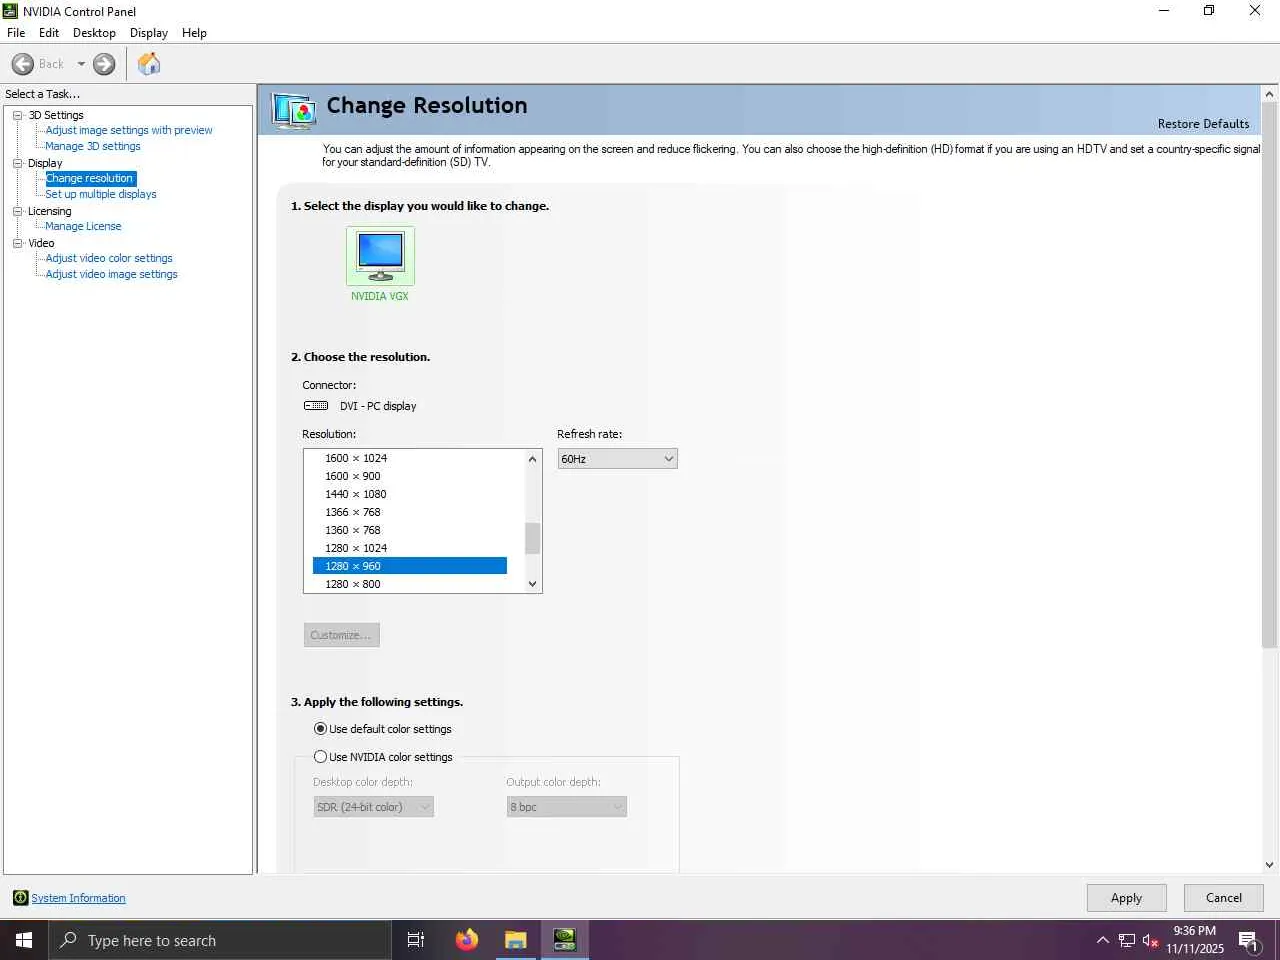Image resolution: width=1280 pixels, height=960 pixels.
Task: Select 1366 × 768 resolution
Action: pyautogui.click(x=410, y=512)
